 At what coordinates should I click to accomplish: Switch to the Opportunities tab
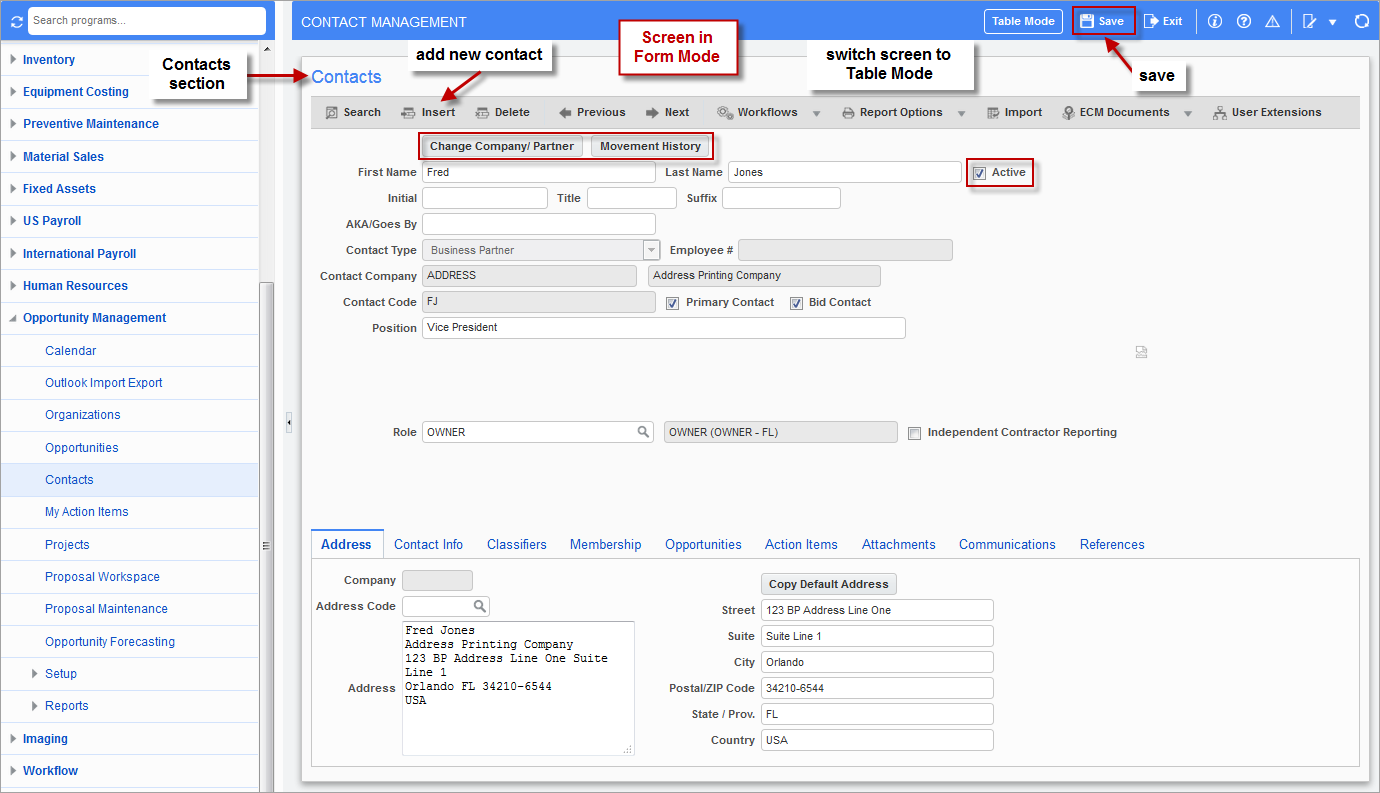click(703, 545)
